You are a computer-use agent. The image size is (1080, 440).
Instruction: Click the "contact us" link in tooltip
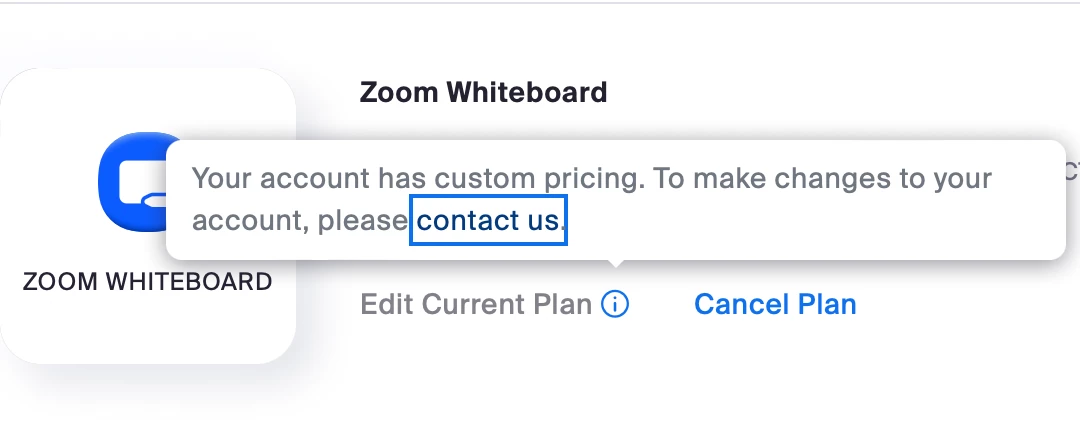(x=488, y=220)
